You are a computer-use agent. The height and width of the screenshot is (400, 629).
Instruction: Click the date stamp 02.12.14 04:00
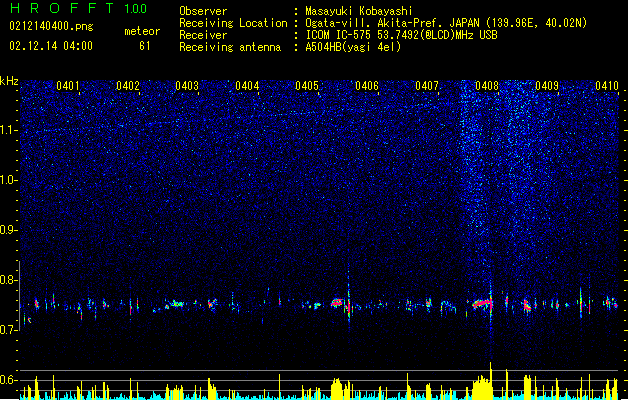pyautogui.click(x=51, y=46)
